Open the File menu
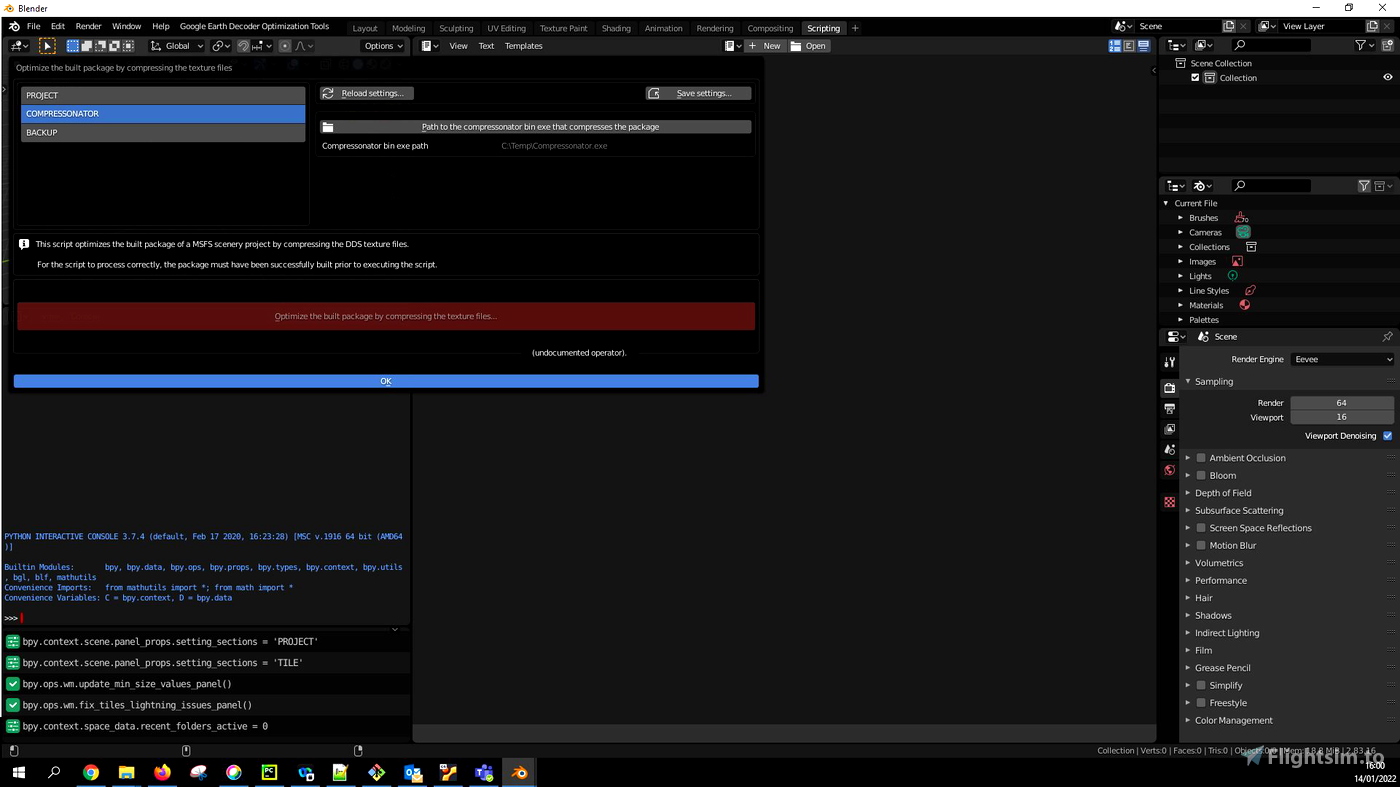This screenshot has height=787, width=1400. pyautogui.click(x=33, y=27)
